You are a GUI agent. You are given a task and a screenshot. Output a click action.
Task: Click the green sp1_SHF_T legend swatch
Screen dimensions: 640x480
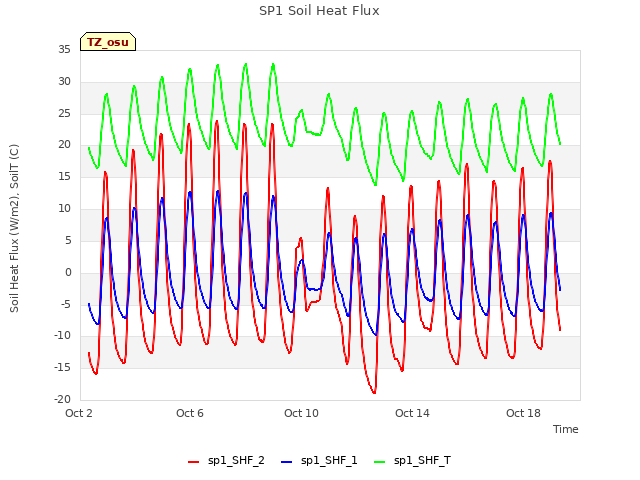[x=380, y=462]
